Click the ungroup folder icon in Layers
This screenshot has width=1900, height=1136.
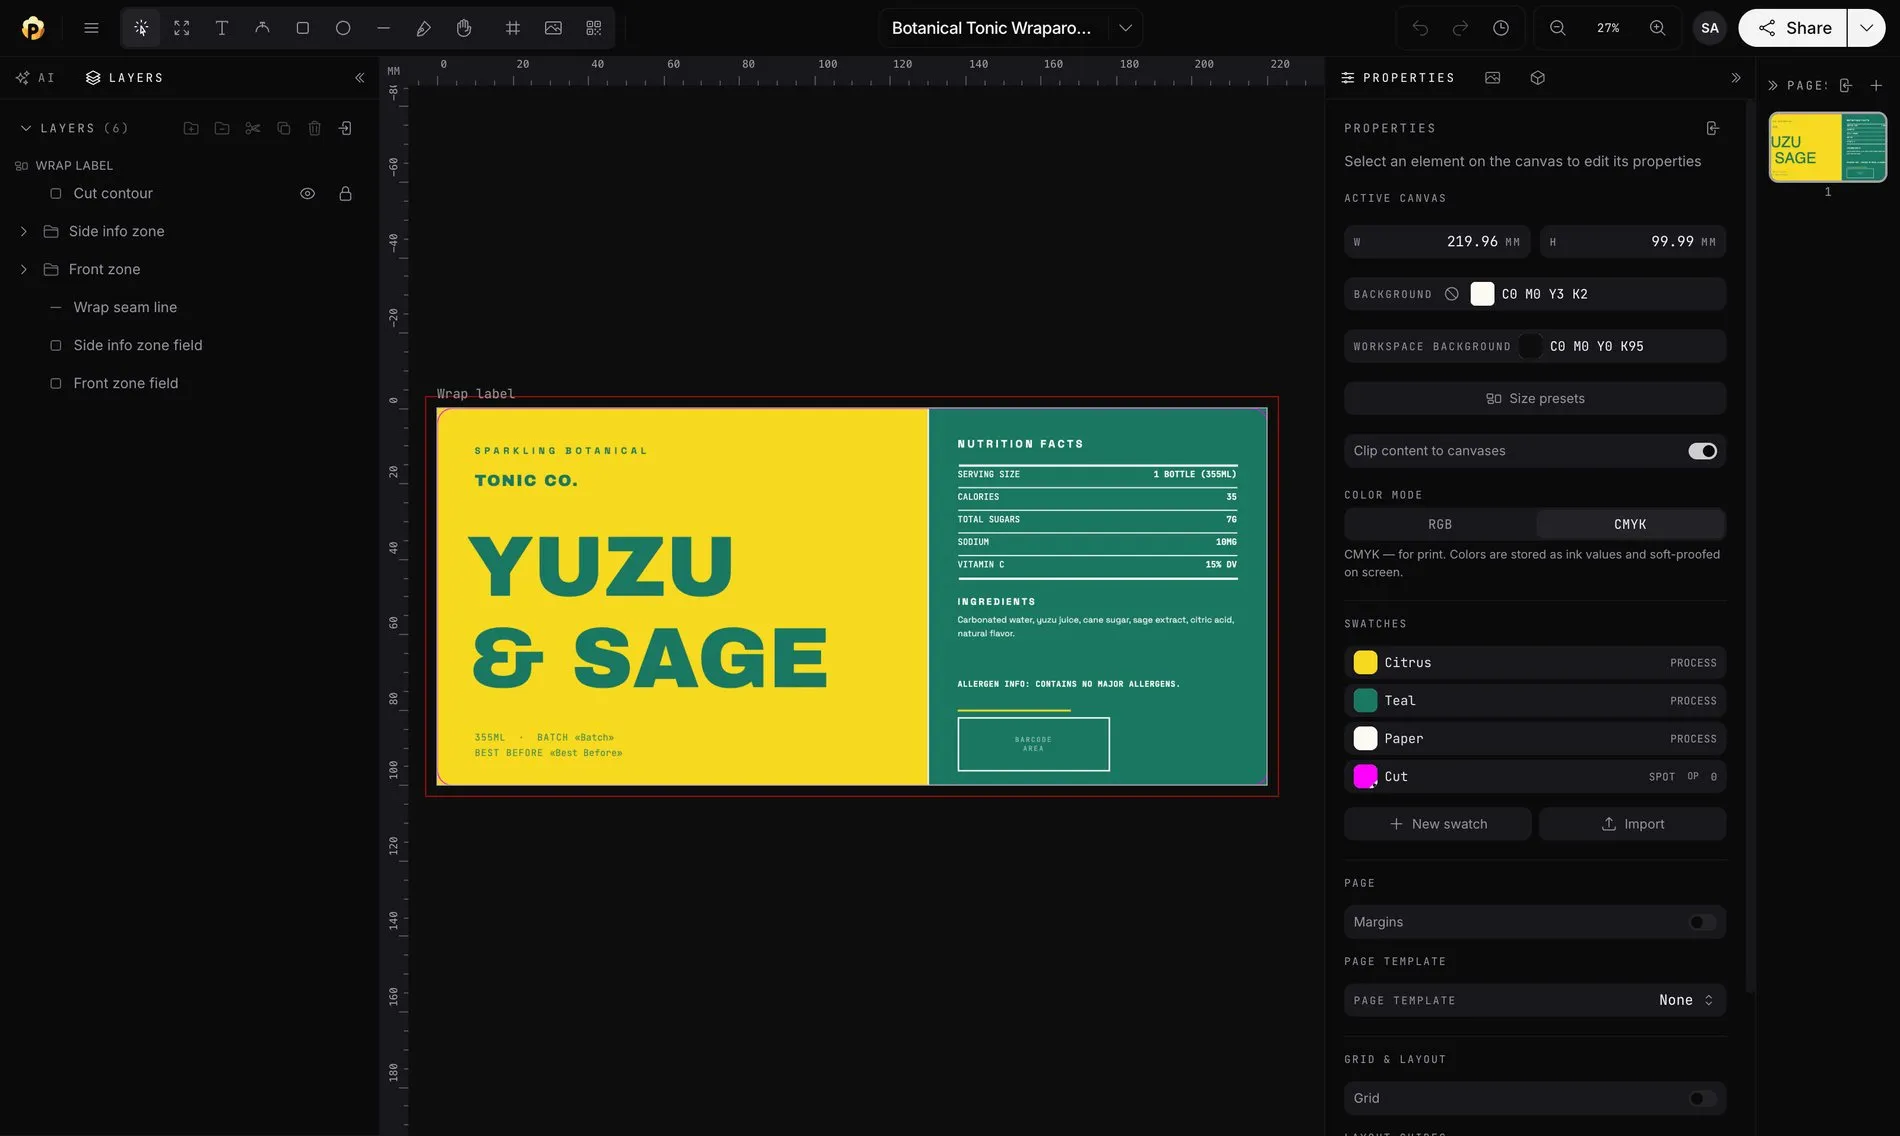pos(222,128)
